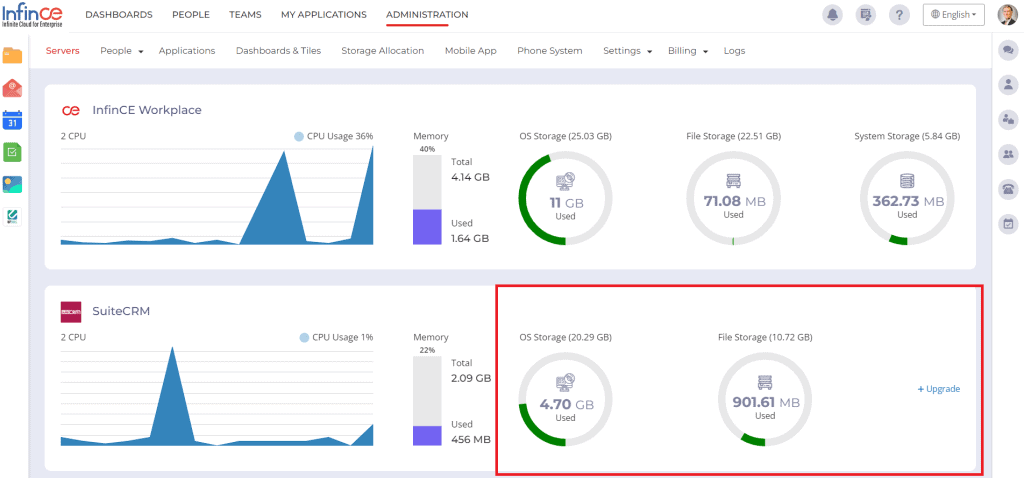Click the SuiteCRM logo icon
The width and height of the screenshot is (1024, 478).
tap(71, 311)
